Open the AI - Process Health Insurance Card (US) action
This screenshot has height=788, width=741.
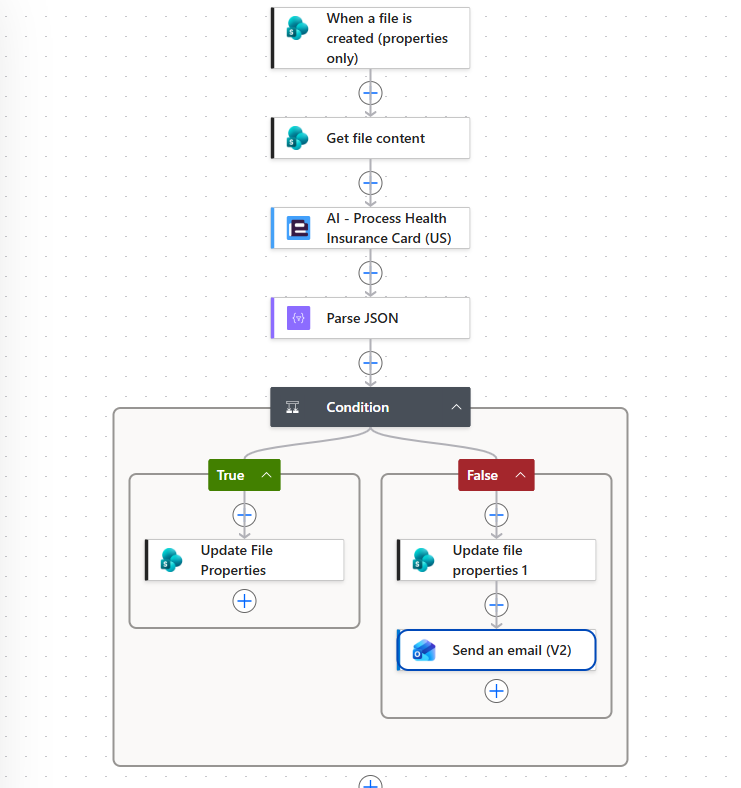[x=370, y=228]
